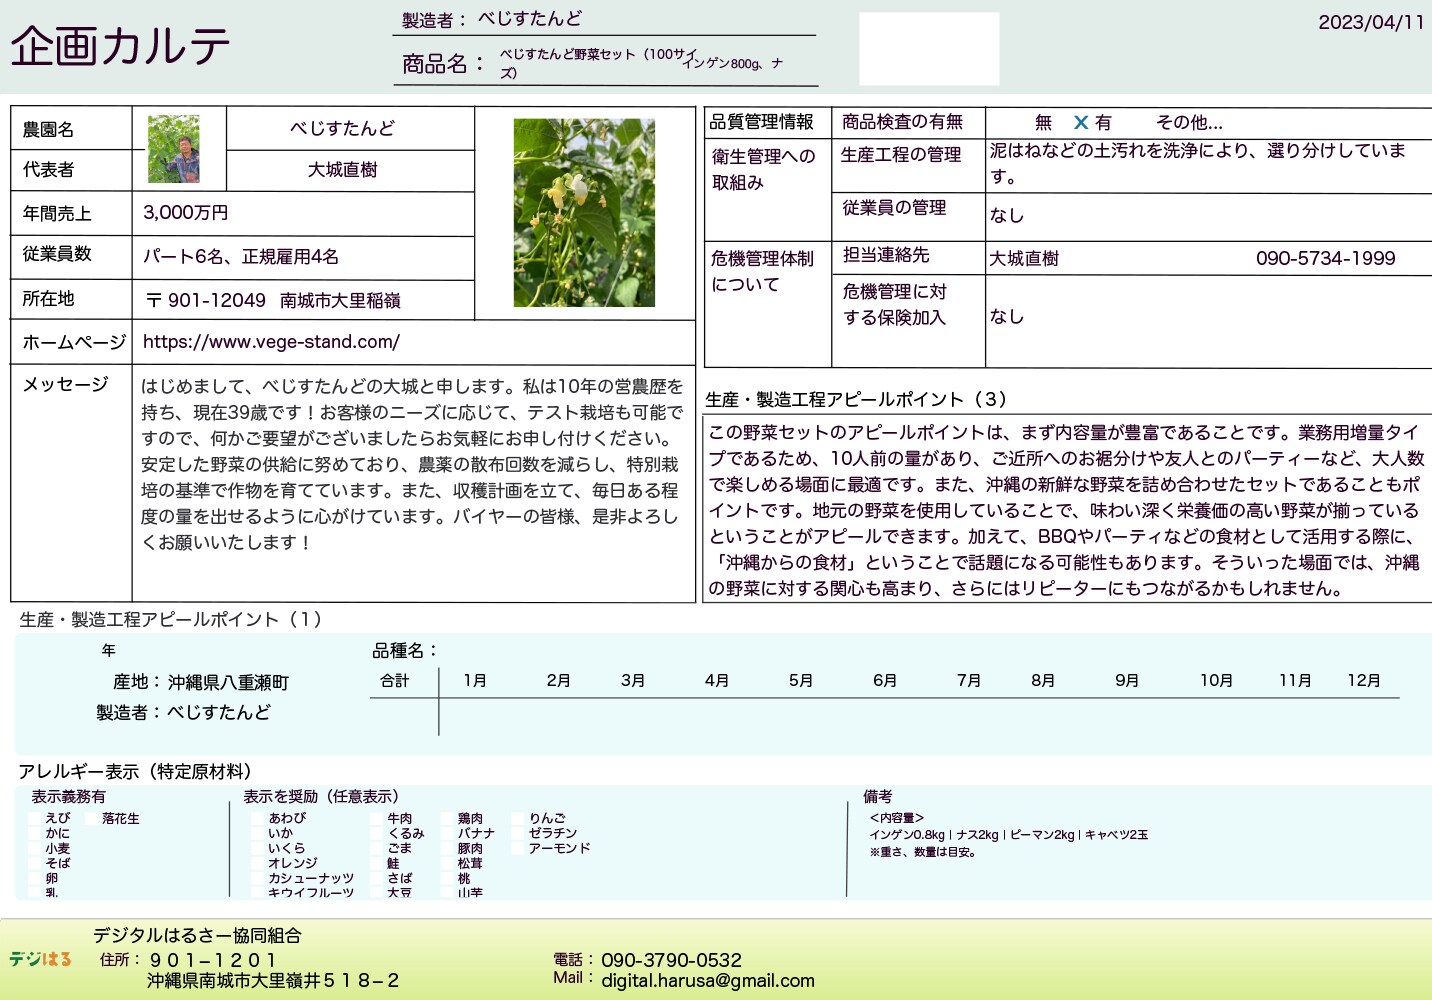Select the アーモンド allergen checkbox
1432x1000 pixels.
[x=518, y=848]
